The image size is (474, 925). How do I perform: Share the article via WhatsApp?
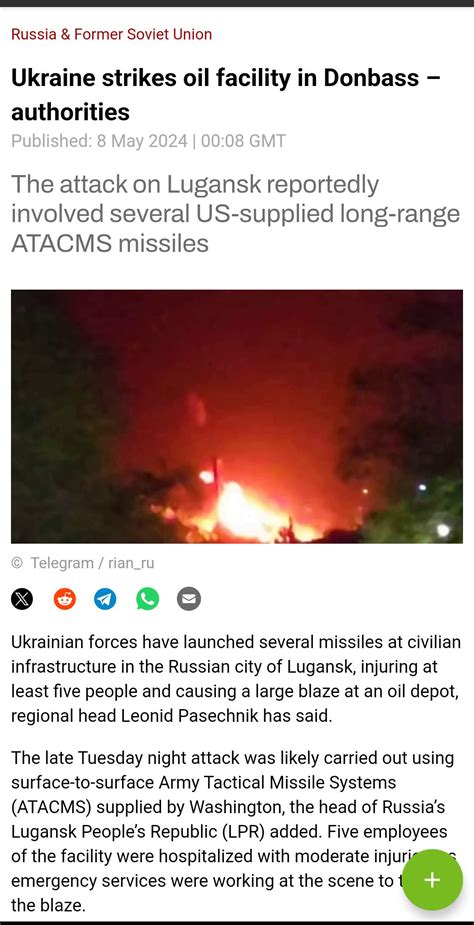[148, 599]
